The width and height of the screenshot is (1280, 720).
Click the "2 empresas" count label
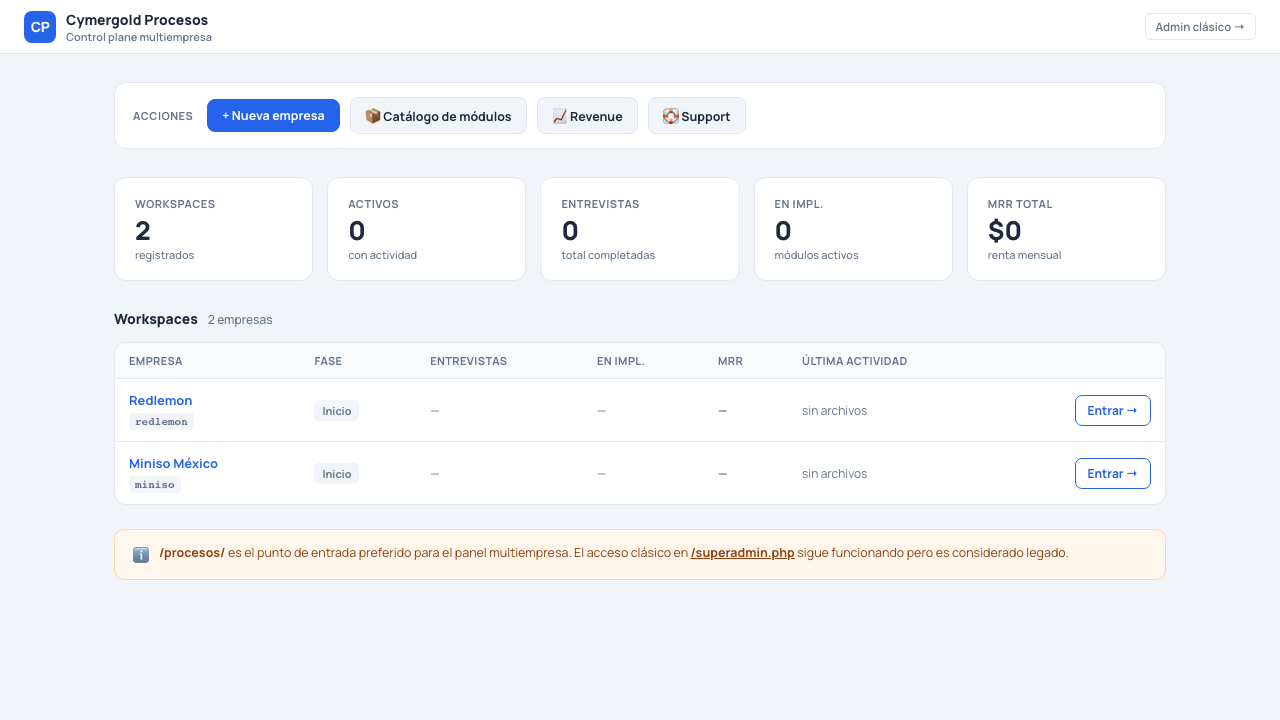click(x=240, y=320)
